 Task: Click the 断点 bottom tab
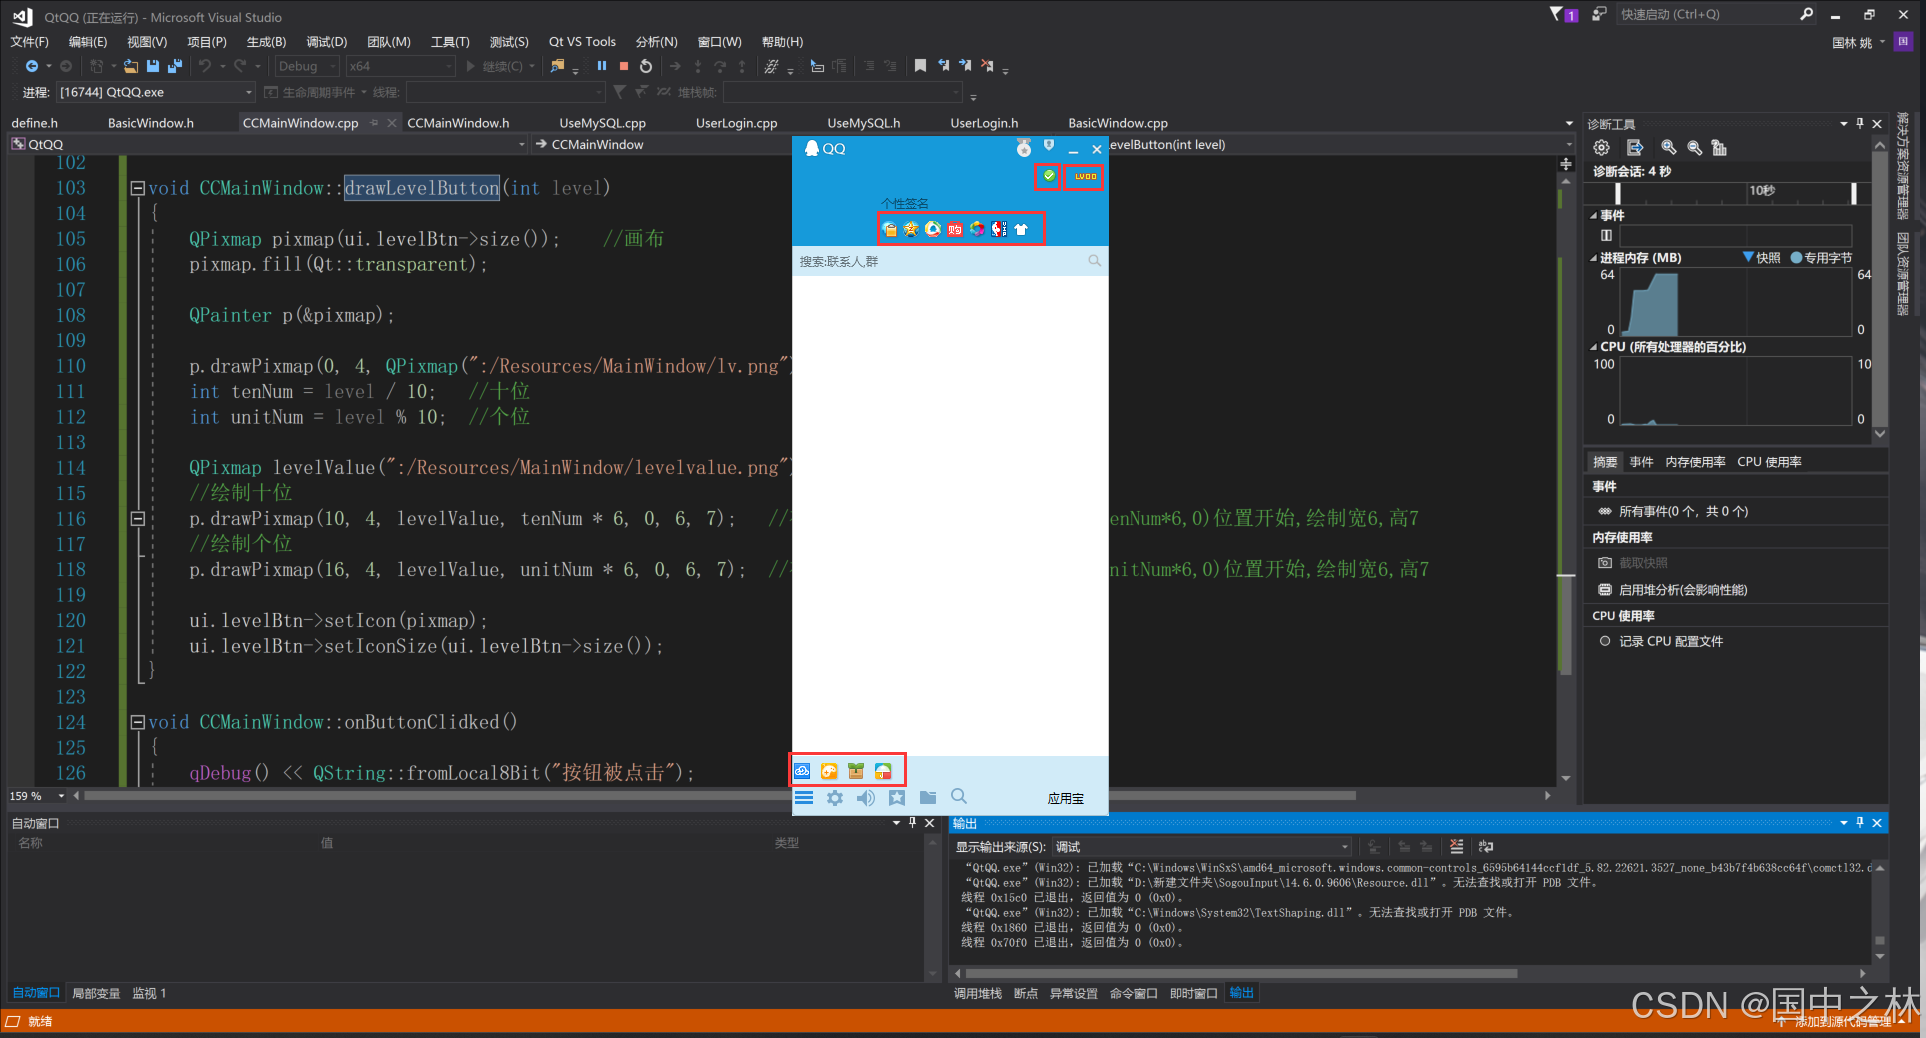click(1026, 993)
